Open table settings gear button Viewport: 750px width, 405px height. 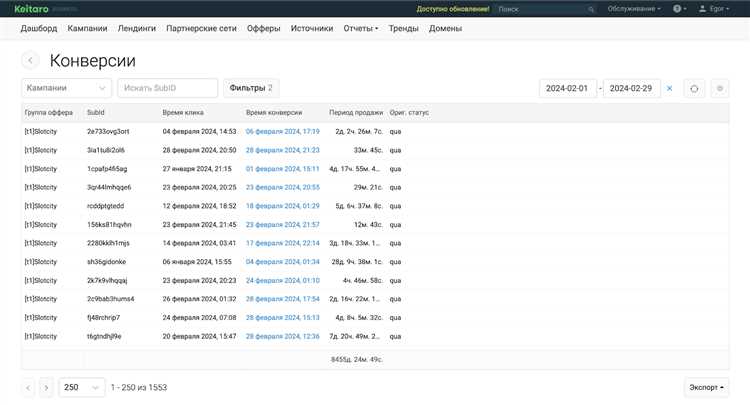[720, 88]
